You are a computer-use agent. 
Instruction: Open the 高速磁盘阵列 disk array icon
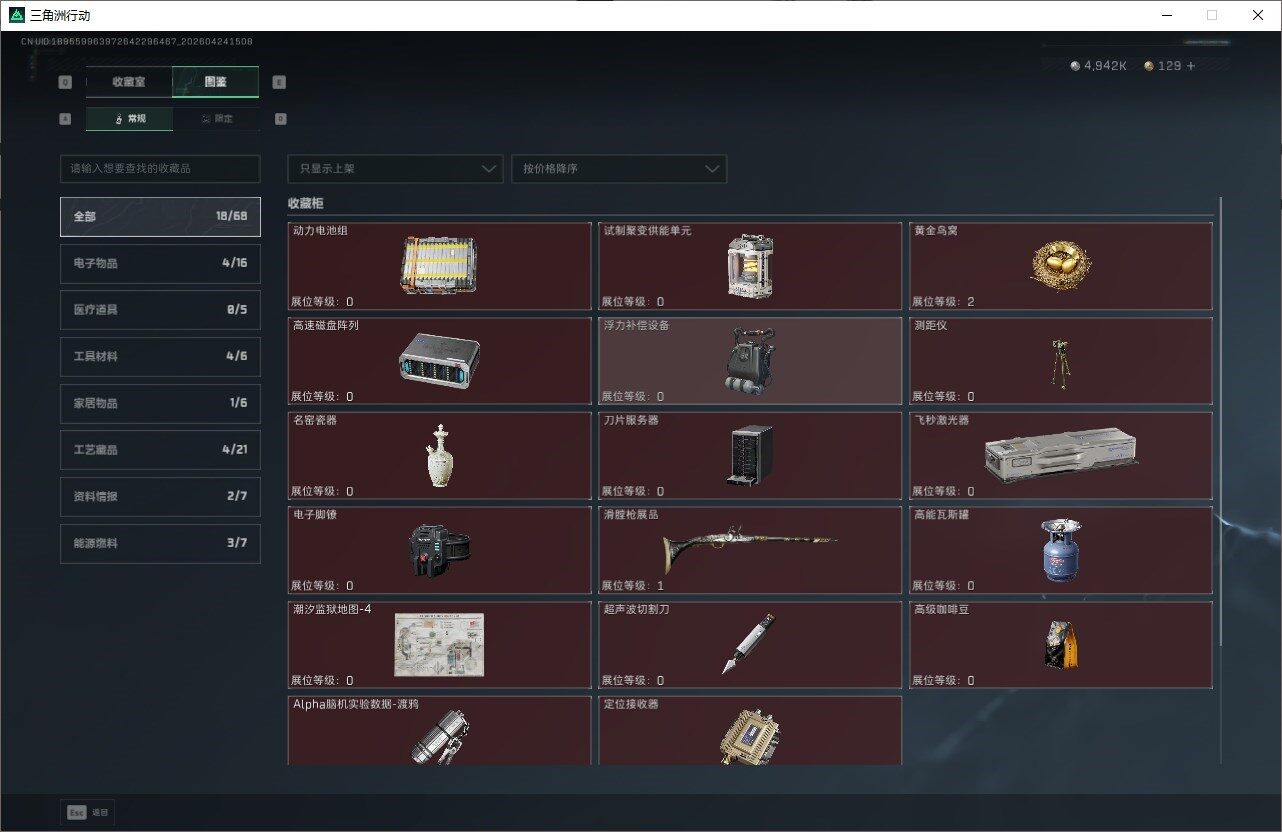[439, 361]
